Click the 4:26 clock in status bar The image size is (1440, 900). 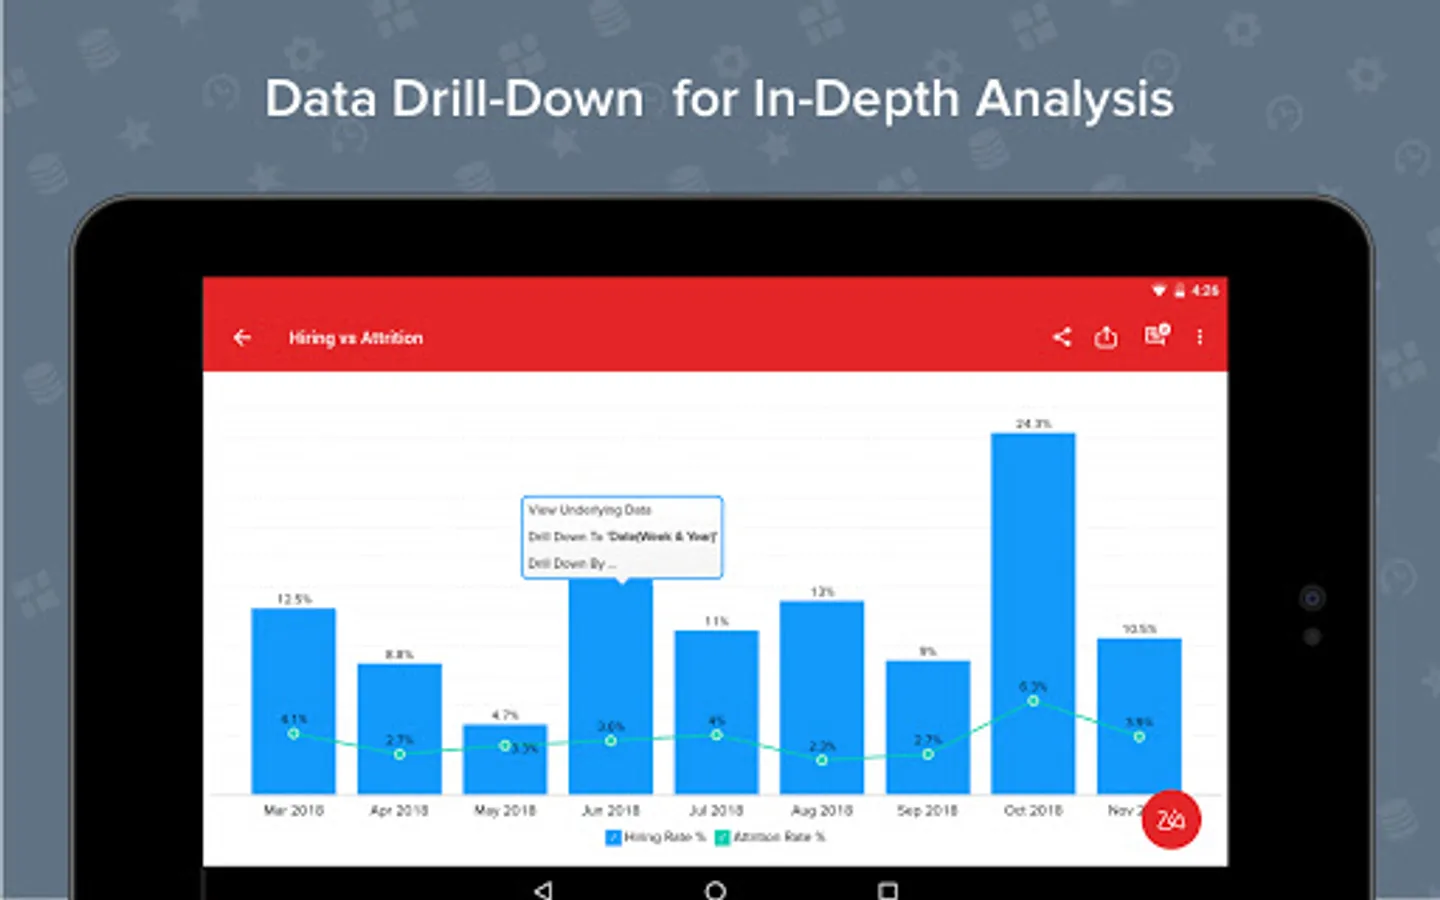1205,291
